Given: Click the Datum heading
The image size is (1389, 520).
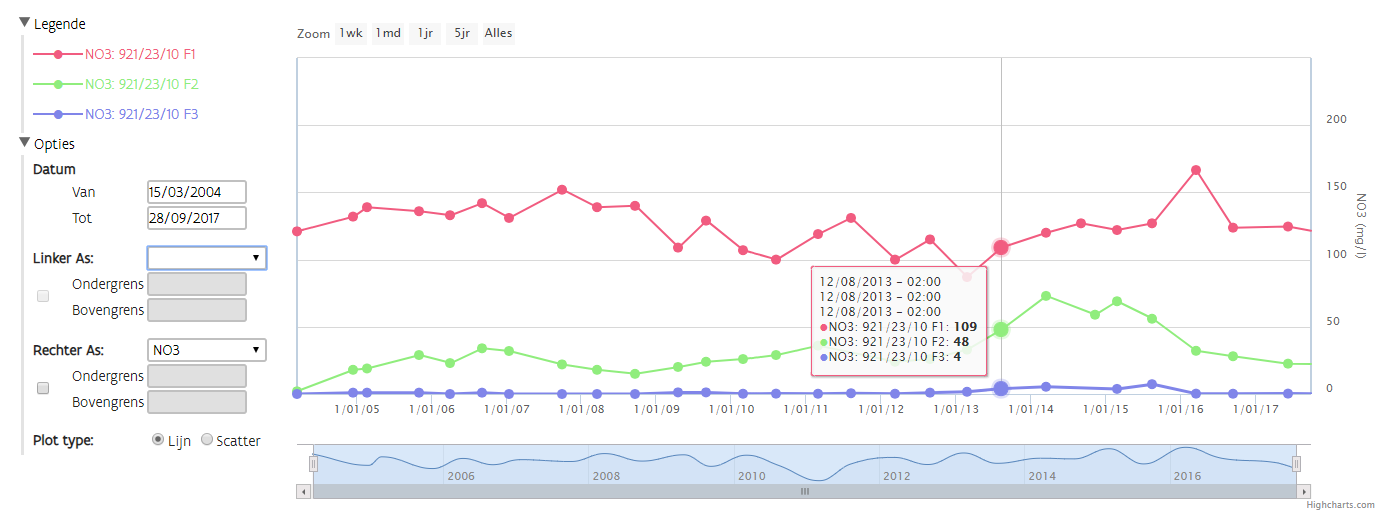Looking at the screenshot, I should 54,170.
